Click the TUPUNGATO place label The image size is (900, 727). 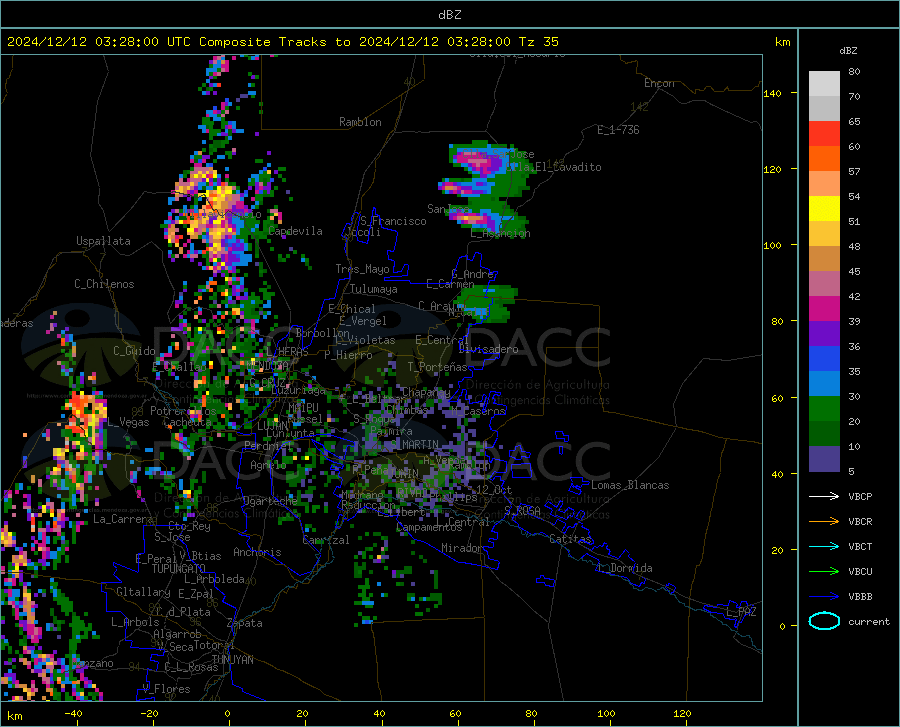[x=179, y=569]
